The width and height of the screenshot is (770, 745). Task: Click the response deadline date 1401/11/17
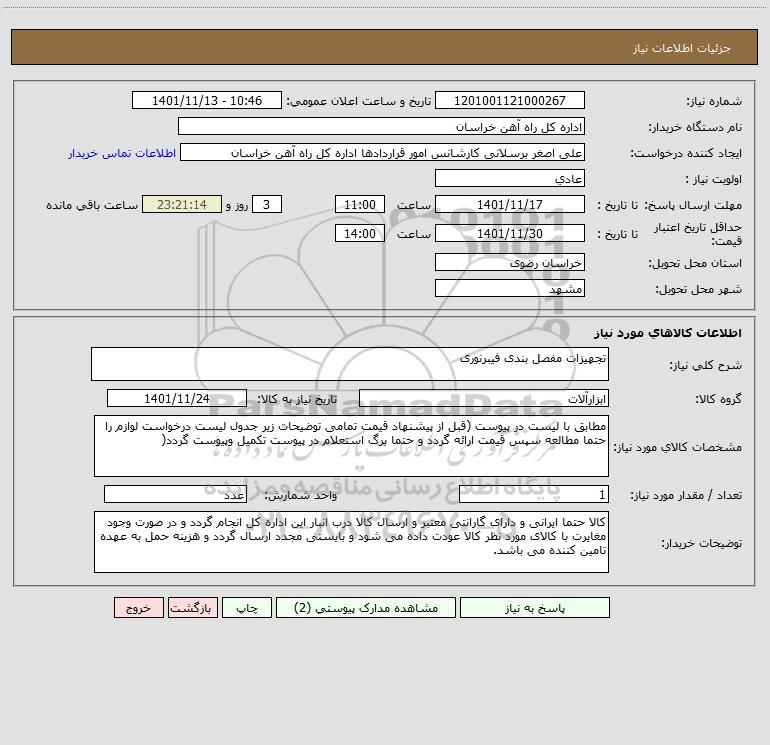click(x=510, y=204)
